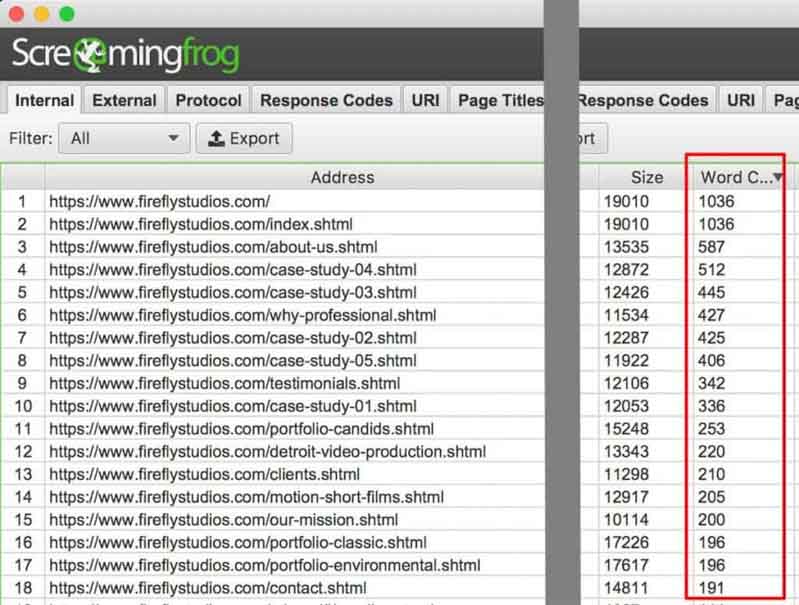The image size is (799, 605).
Task: Select the testimonials.shtml URL row
Action: coord(224,383)
